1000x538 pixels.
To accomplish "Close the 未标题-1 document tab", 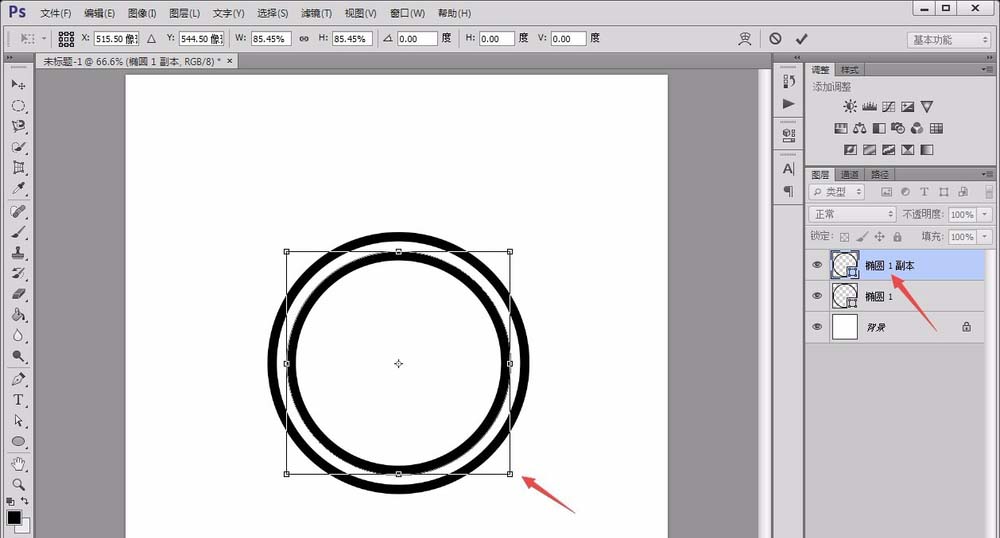I will [x=230, y=61].
